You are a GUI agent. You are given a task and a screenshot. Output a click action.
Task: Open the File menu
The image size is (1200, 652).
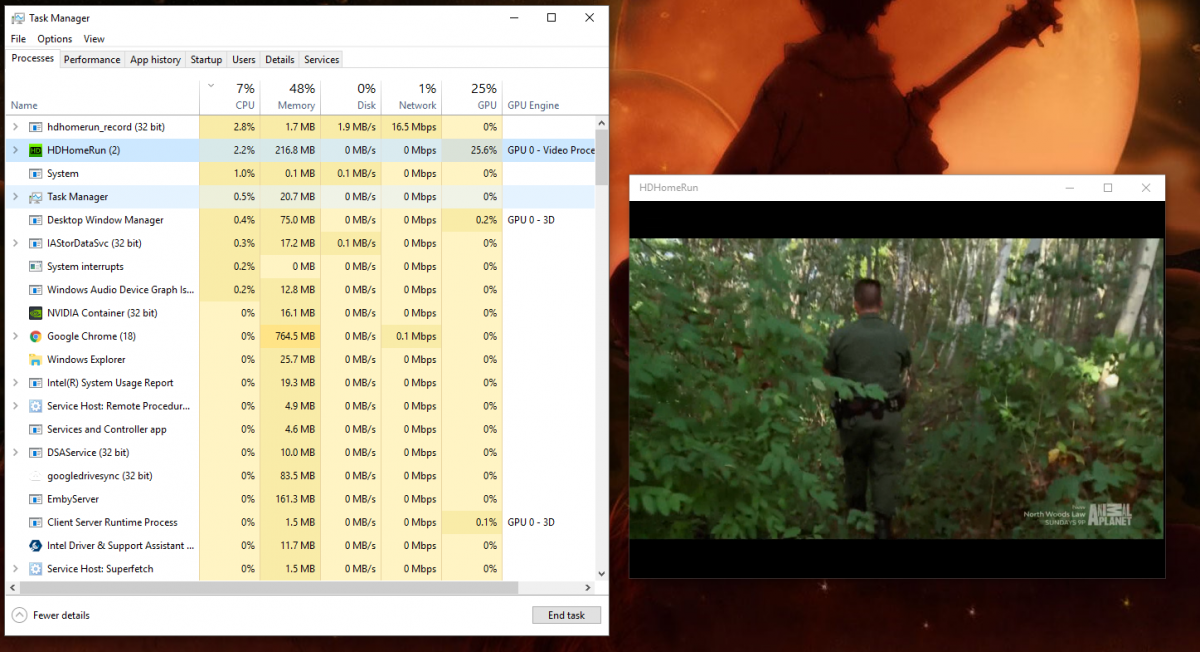pyautogui.click(x=18, y=39)
